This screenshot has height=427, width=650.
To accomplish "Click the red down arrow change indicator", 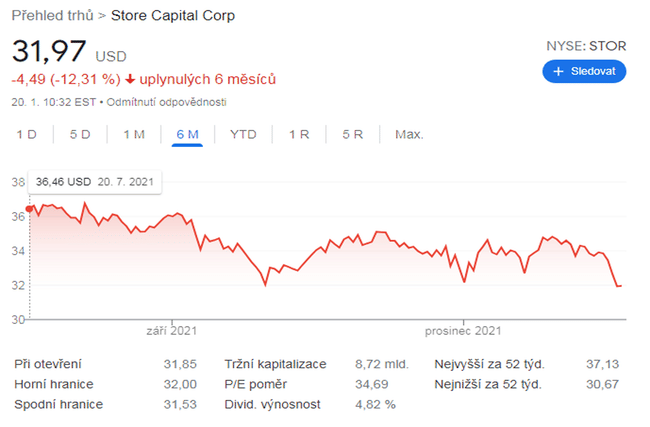I will tap(130, 79).
